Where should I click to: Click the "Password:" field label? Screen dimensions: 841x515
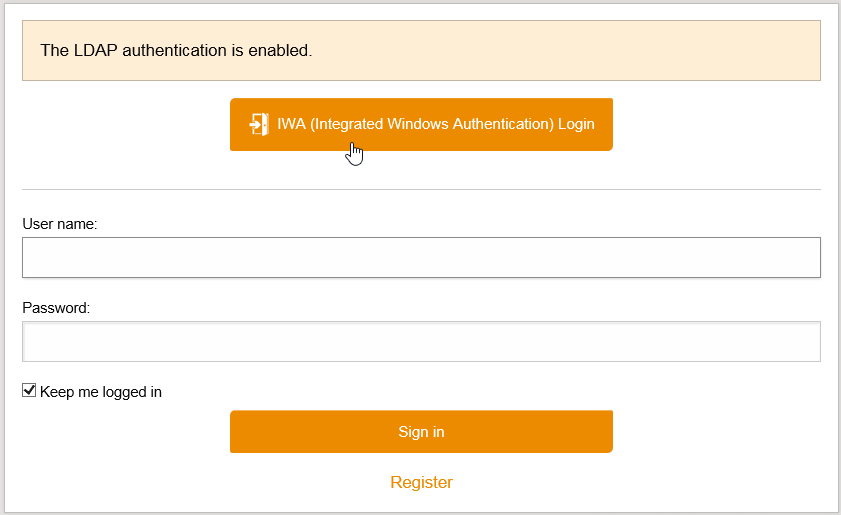[56, 308]
